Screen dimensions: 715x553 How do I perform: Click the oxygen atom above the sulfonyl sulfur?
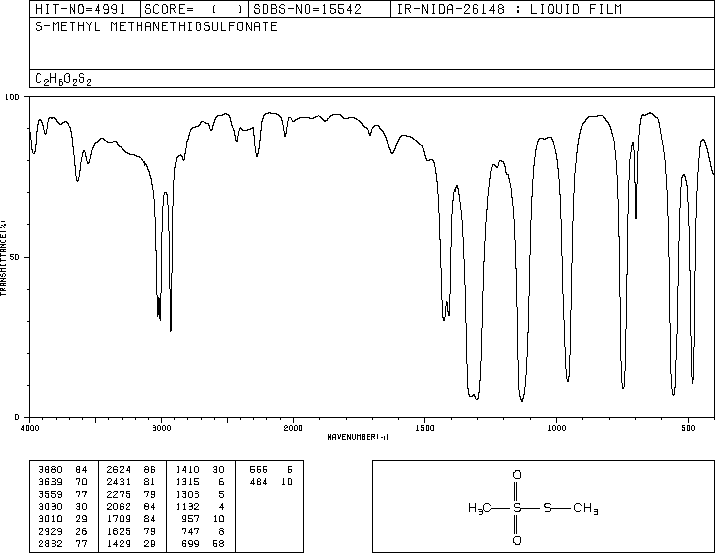[x=517, y=475]
